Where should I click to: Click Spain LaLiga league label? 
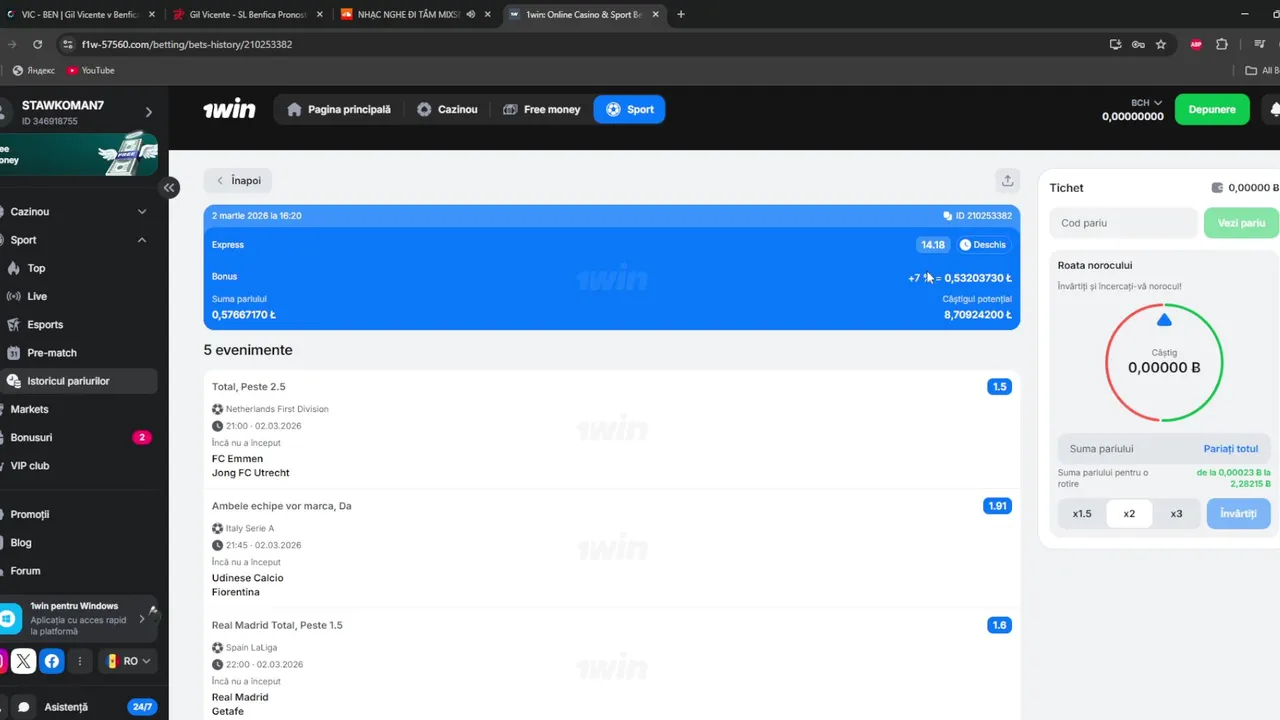252,648
